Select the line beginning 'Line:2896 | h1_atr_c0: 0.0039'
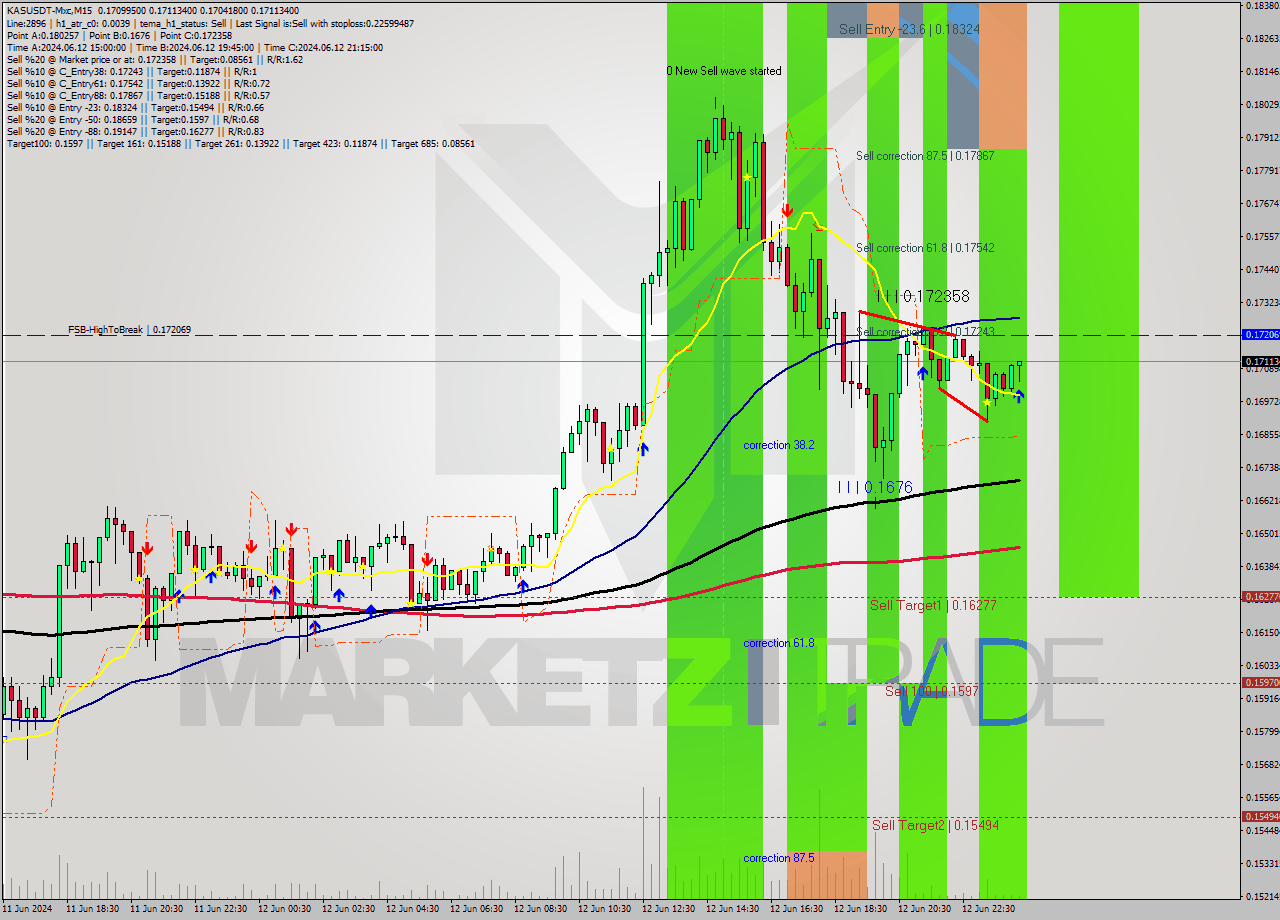1280x920 pixels. [x=210, y=23]
